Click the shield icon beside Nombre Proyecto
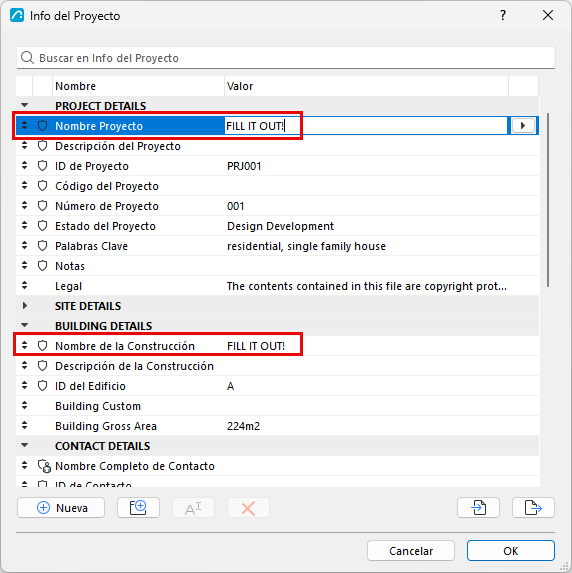The width and height of the screenshot is (572, 573). (x=43, y=126)
